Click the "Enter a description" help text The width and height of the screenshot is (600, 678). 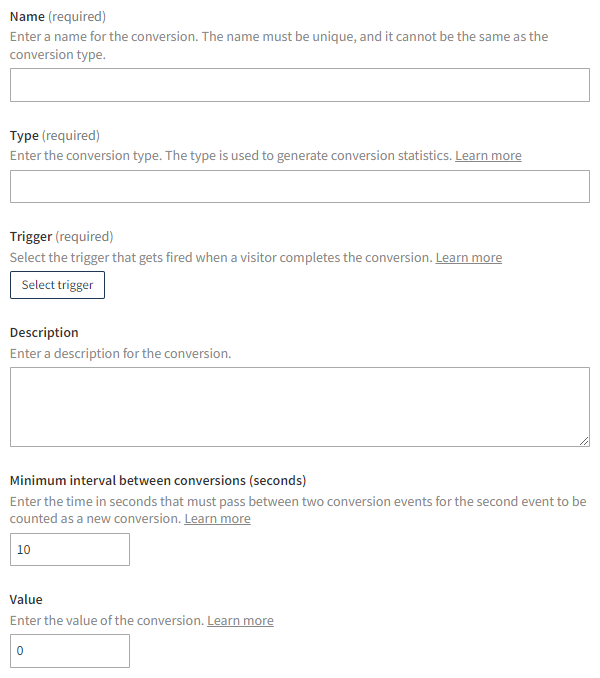120,354
